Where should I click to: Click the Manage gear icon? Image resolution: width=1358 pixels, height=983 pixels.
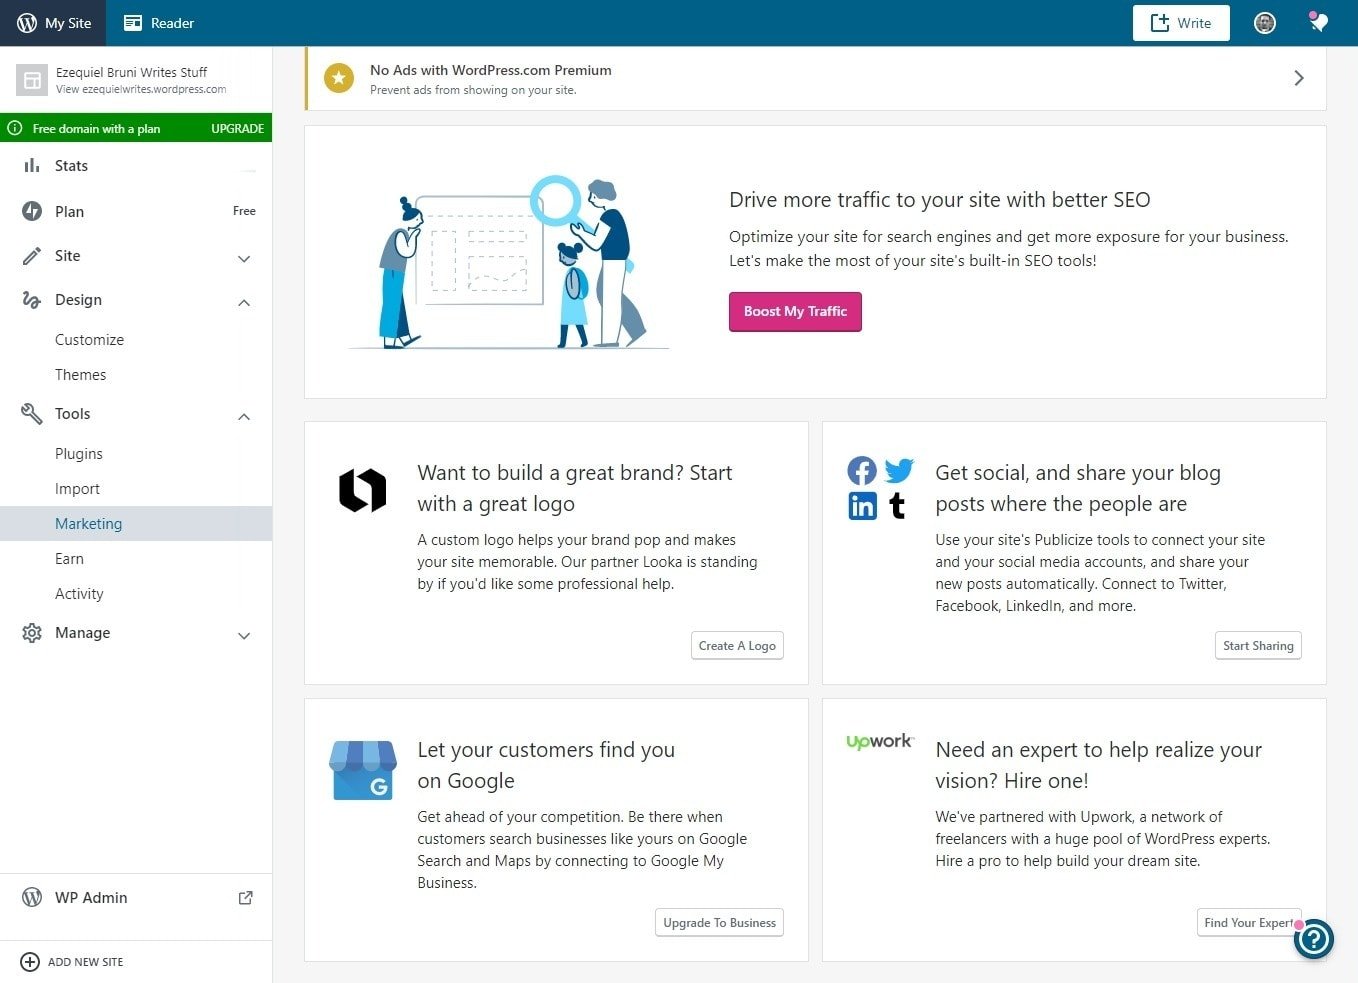[x=32, y=633]
